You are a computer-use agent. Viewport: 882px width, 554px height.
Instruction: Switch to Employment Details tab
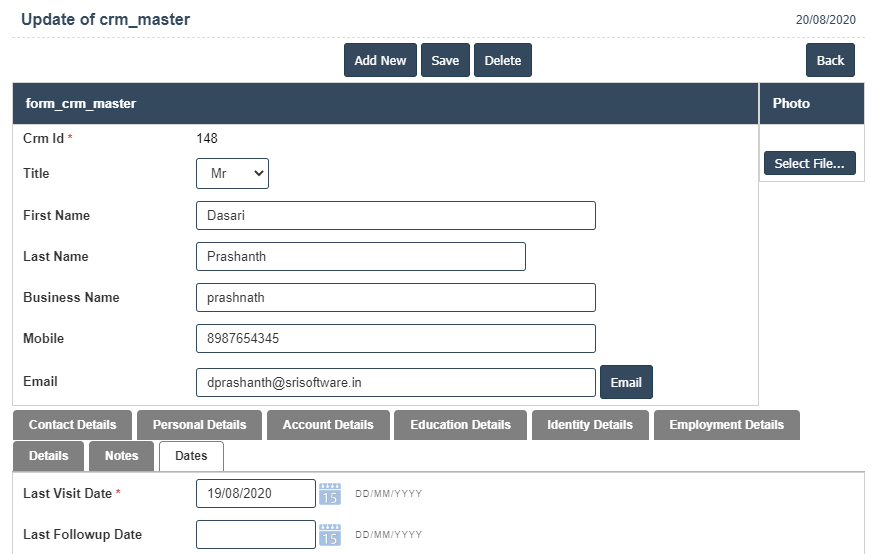point(726,425)
